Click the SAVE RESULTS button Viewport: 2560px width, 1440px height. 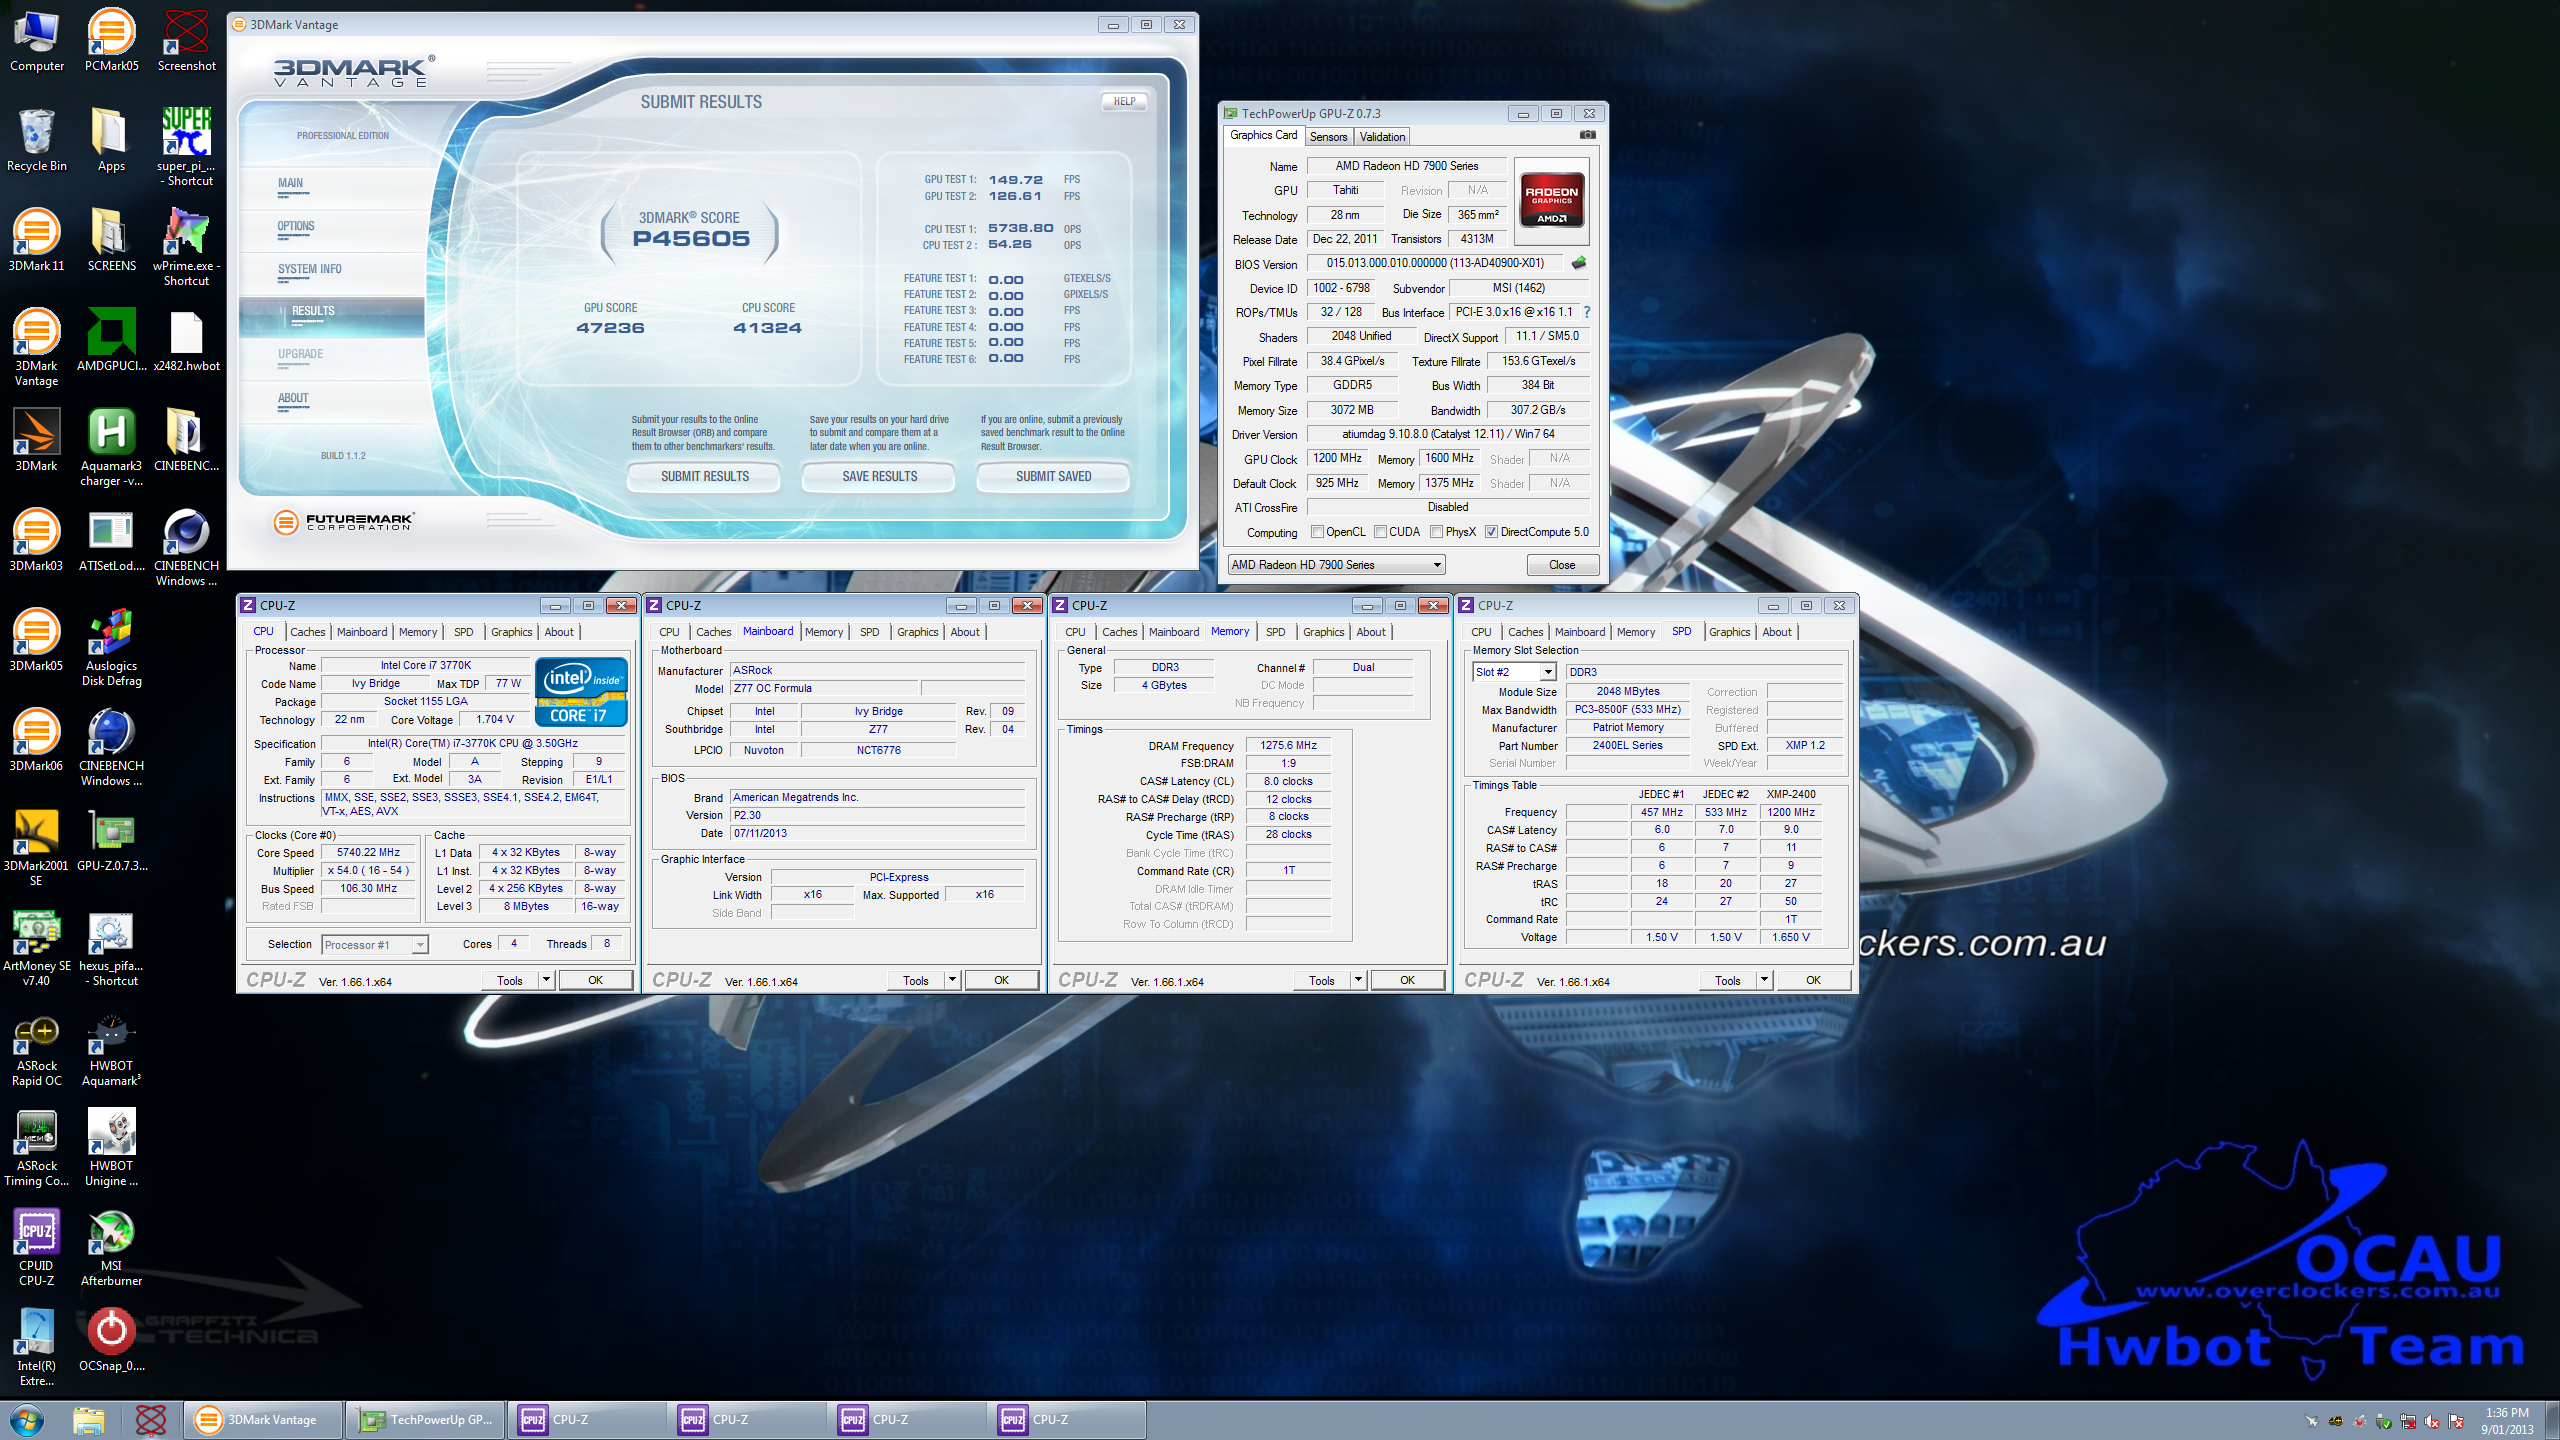(x=879, y=477)
